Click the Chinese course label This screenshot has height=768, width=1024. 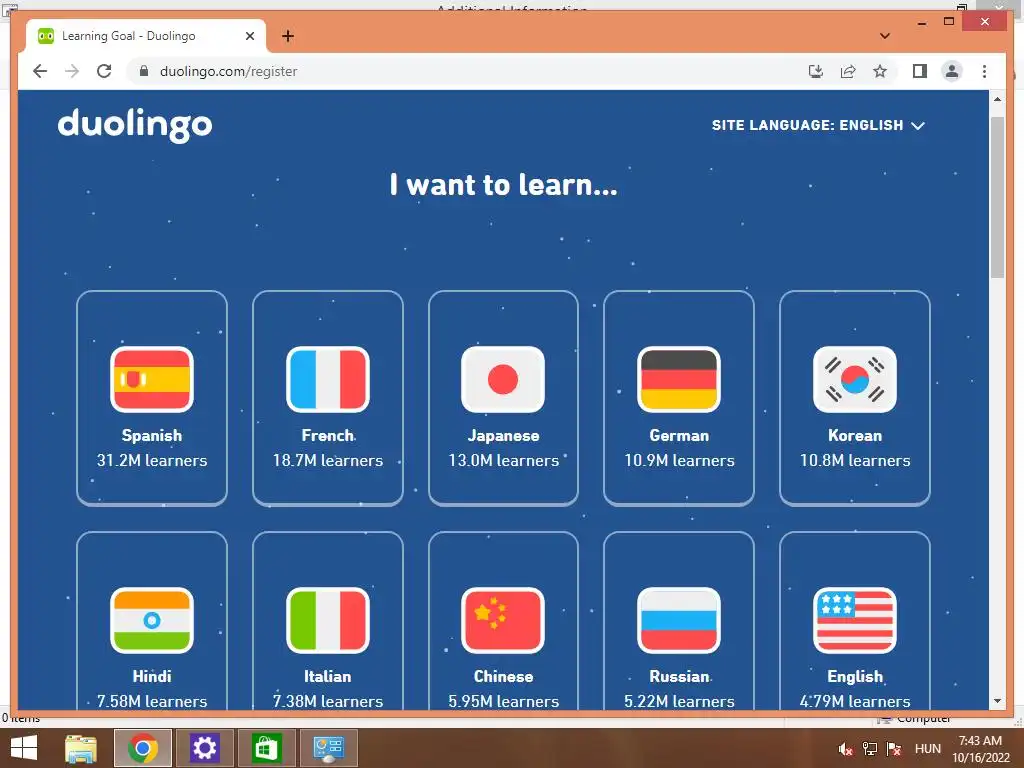click(x=503, y=677)
